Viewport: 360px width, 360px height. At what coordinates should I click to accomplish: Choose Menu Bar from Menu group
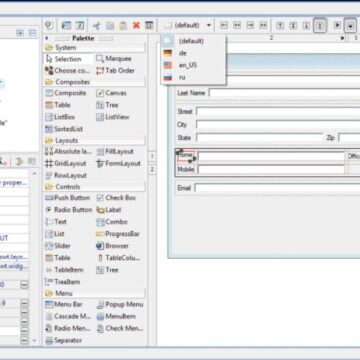tap(64, 304)
